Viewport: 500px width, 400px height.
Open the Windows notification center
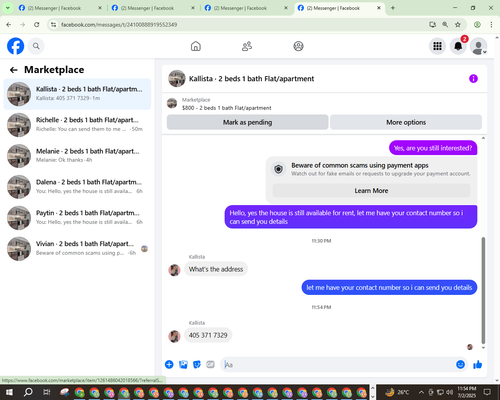[x=487, y=392]
